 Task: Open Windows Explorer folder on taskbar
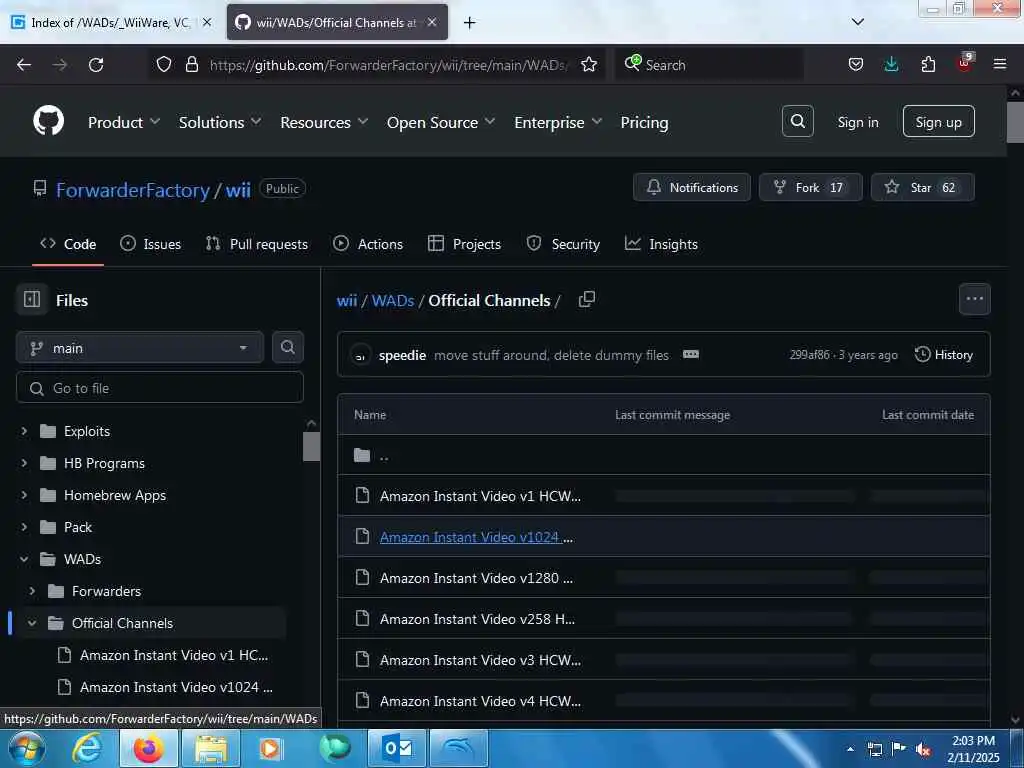click(210, 748)
